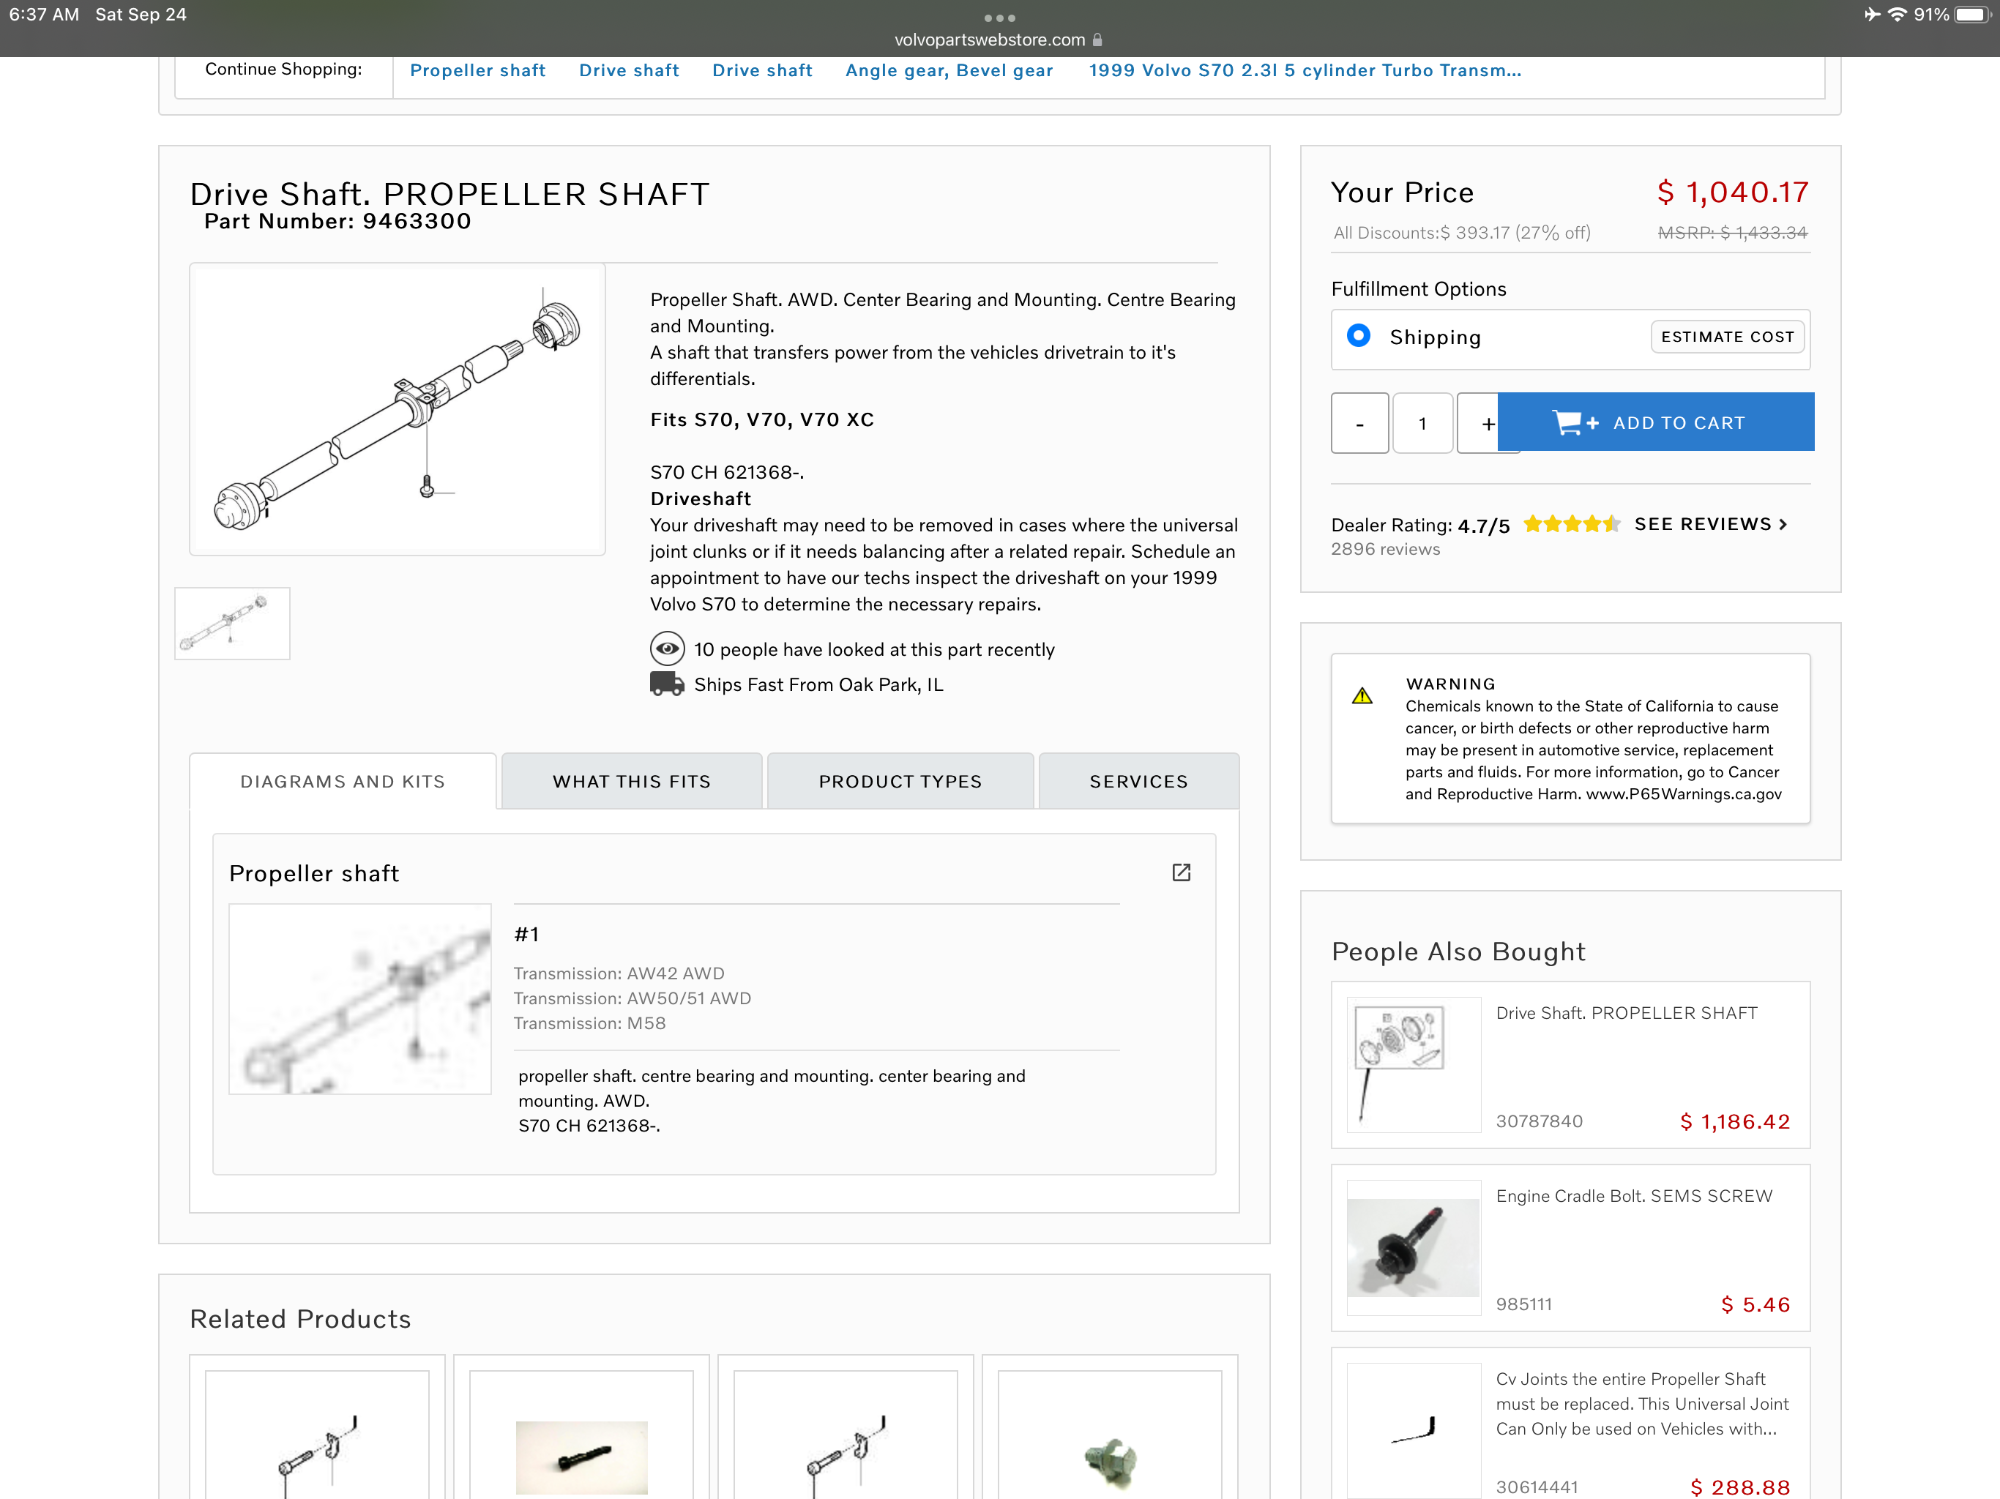Viewport: 2000px width, 1499px height.
Task: Click the dealer rating stars
Action: pos(1571,524)
